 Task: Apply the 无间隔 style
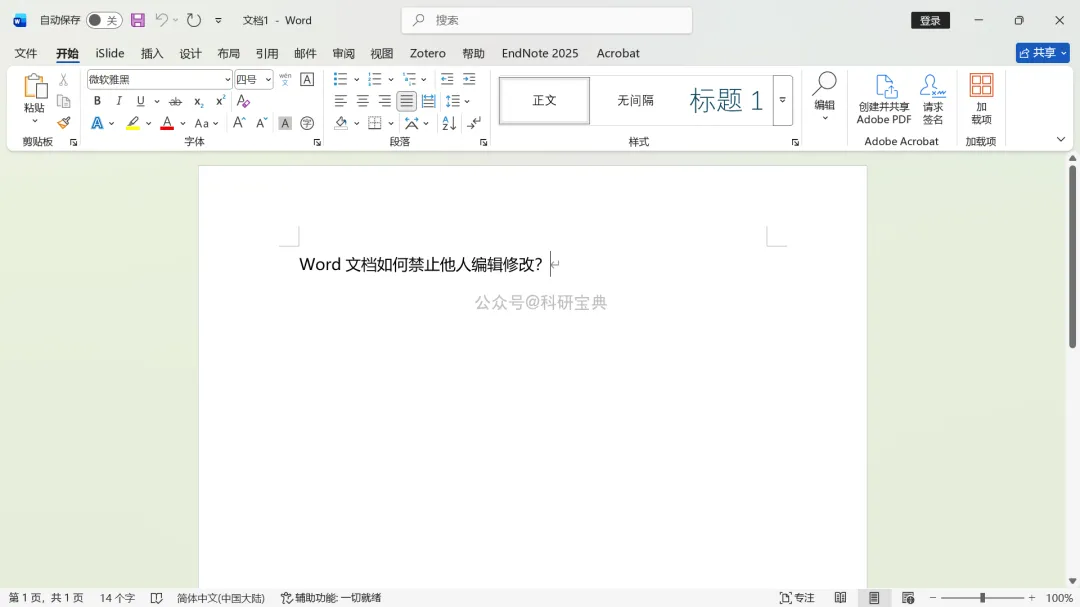(x=635, y=101)
